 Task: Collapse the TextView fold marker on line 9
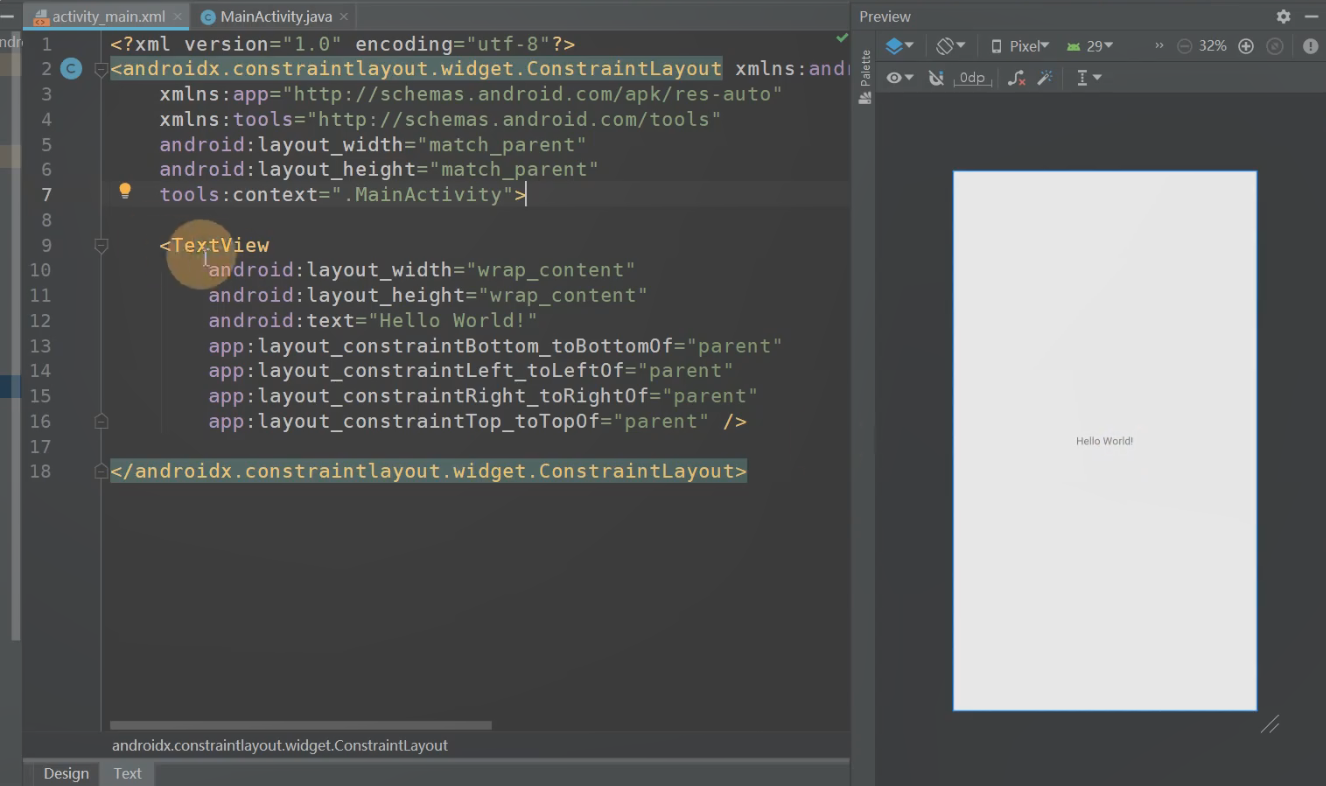point(100,245)
